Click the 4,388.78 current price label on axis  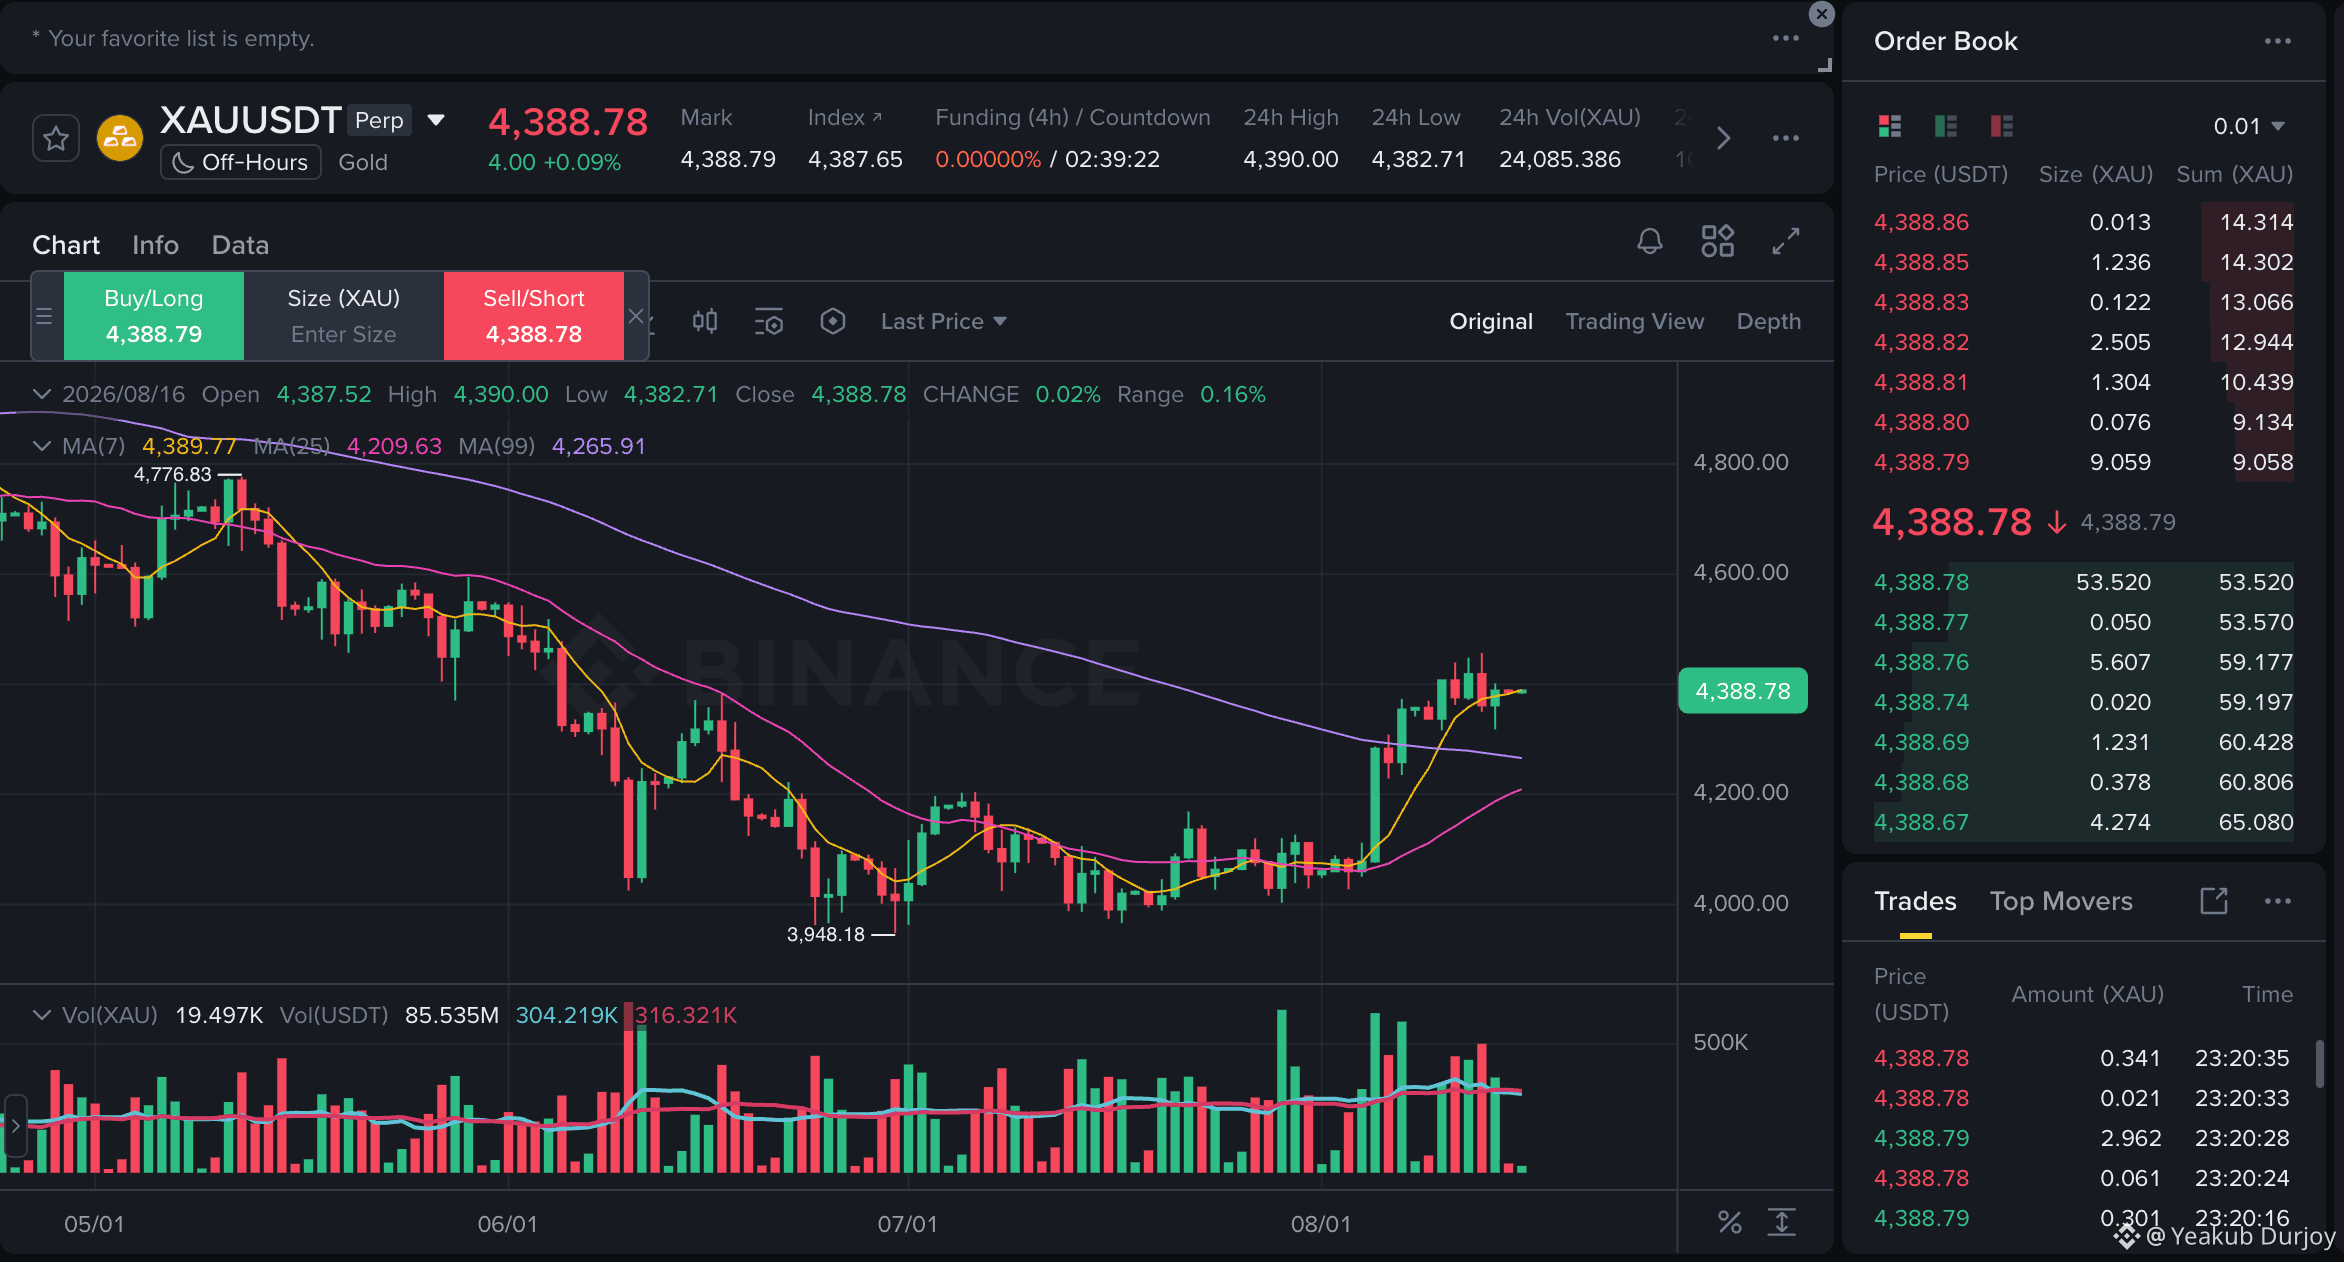(1743, 691)
